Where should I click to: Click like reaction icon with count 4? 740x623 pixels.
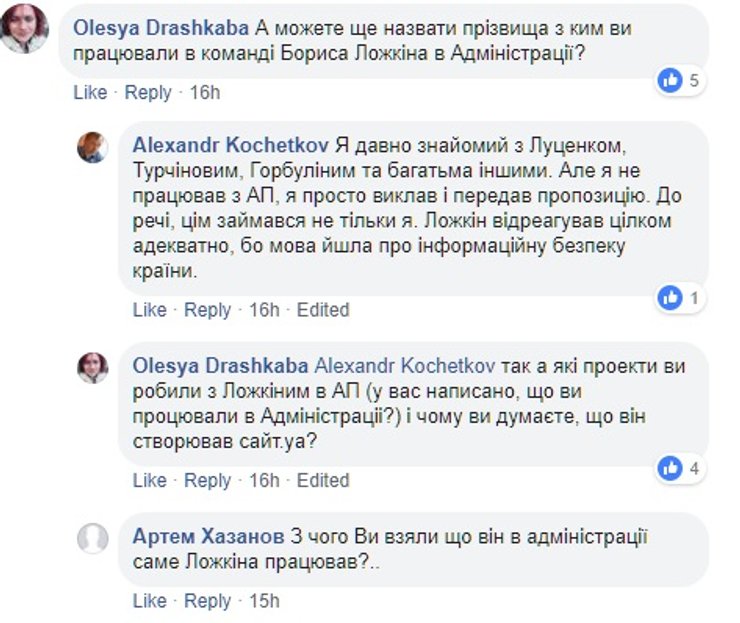tap(670, 467)
